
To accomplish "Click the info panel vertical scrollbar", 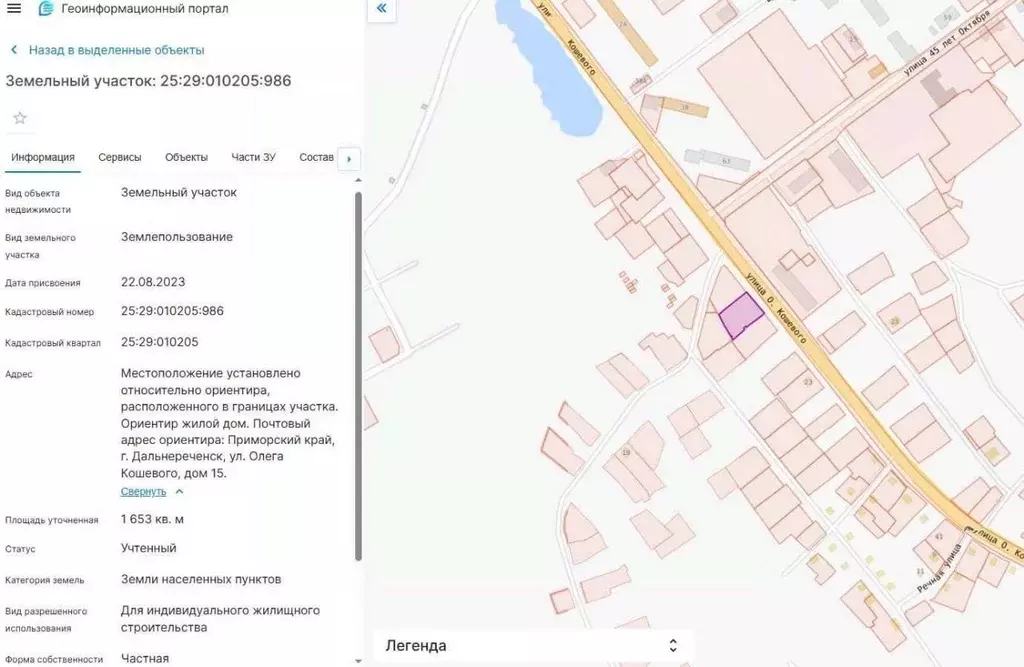I will (359, 375).
